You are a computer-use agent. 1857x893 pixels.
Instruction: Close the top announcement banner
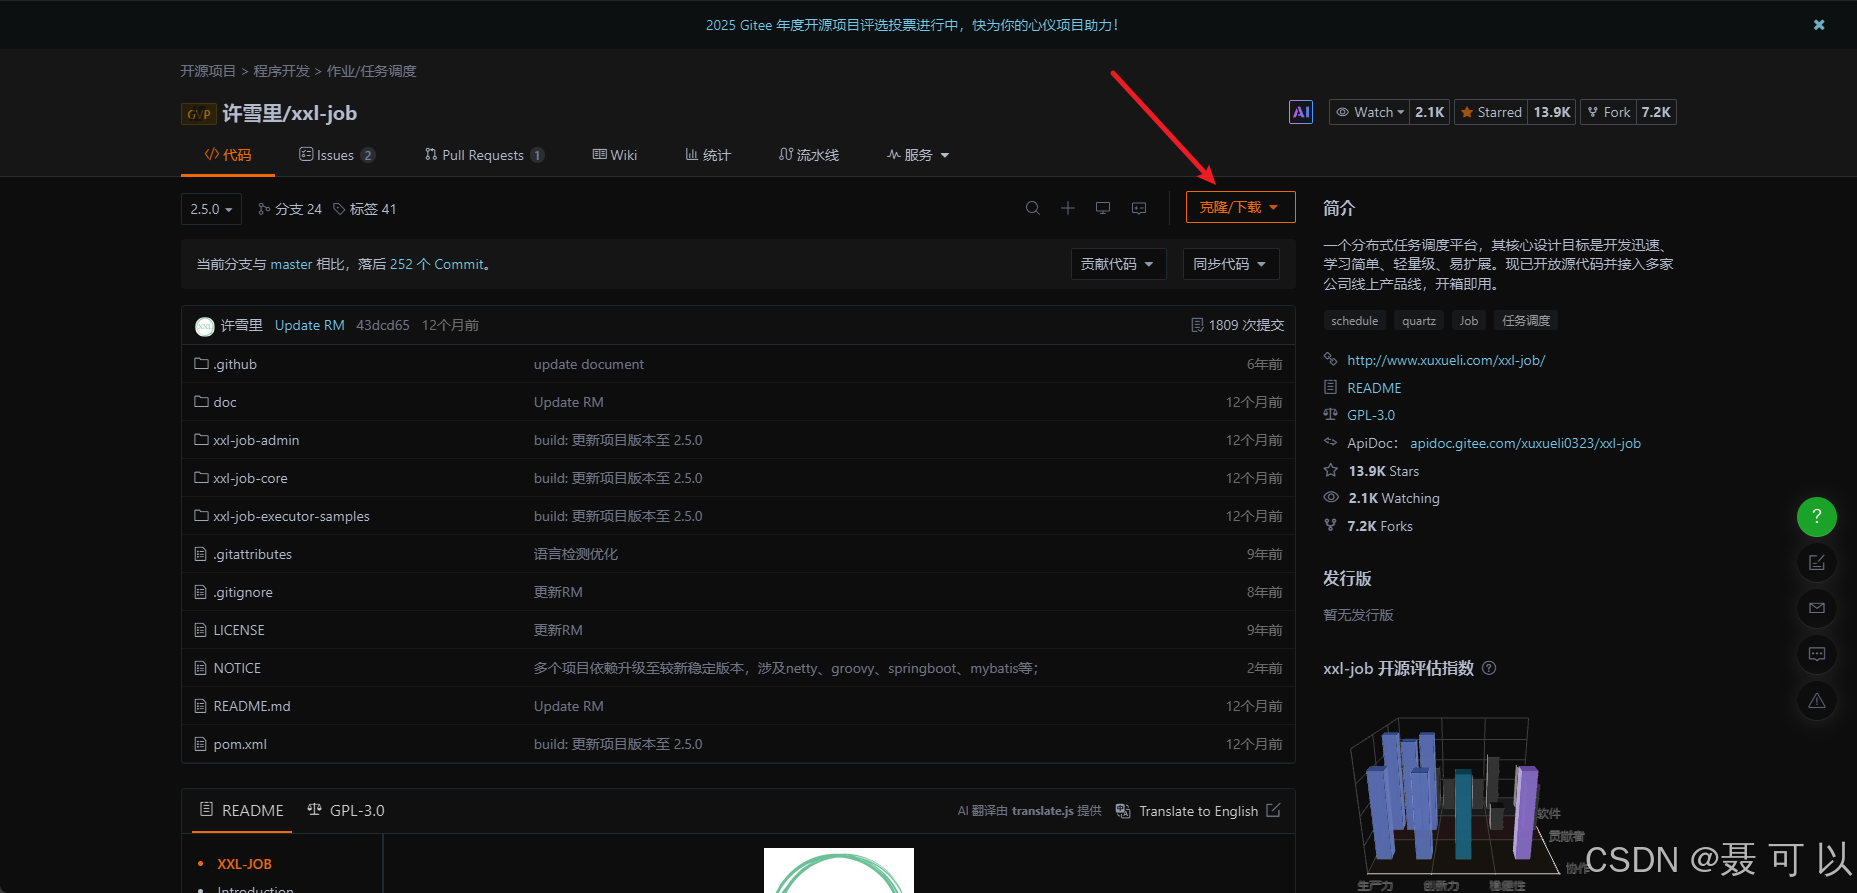1819,25
